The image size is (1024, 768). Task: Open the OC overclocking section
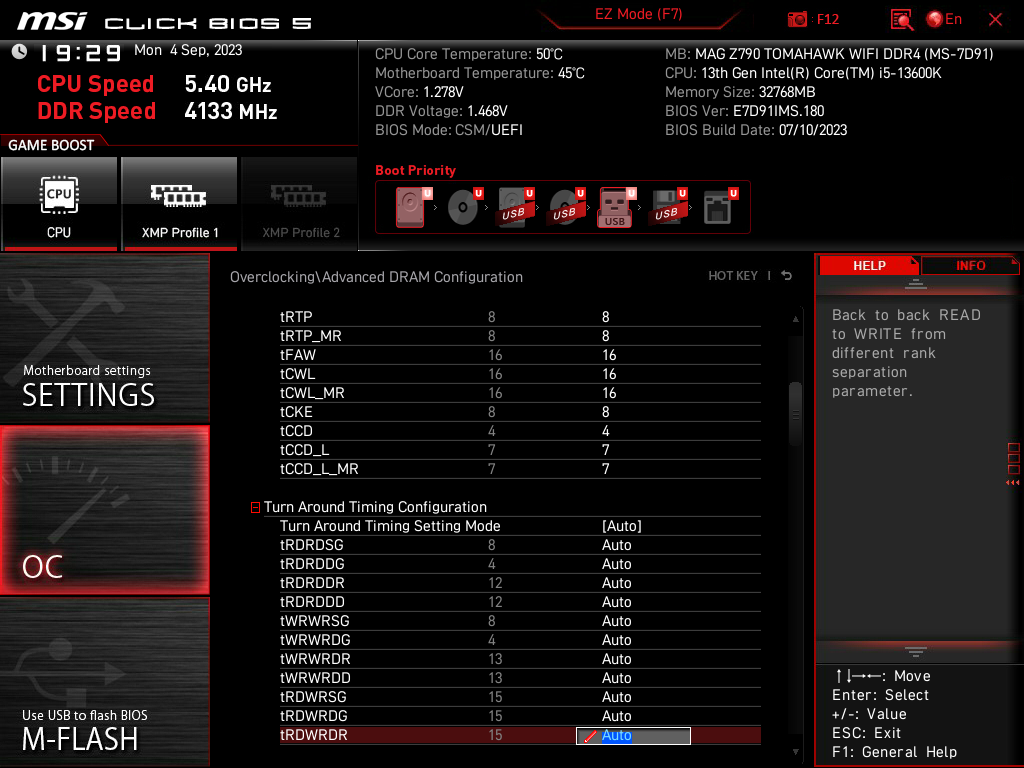[x=104, y=510]
